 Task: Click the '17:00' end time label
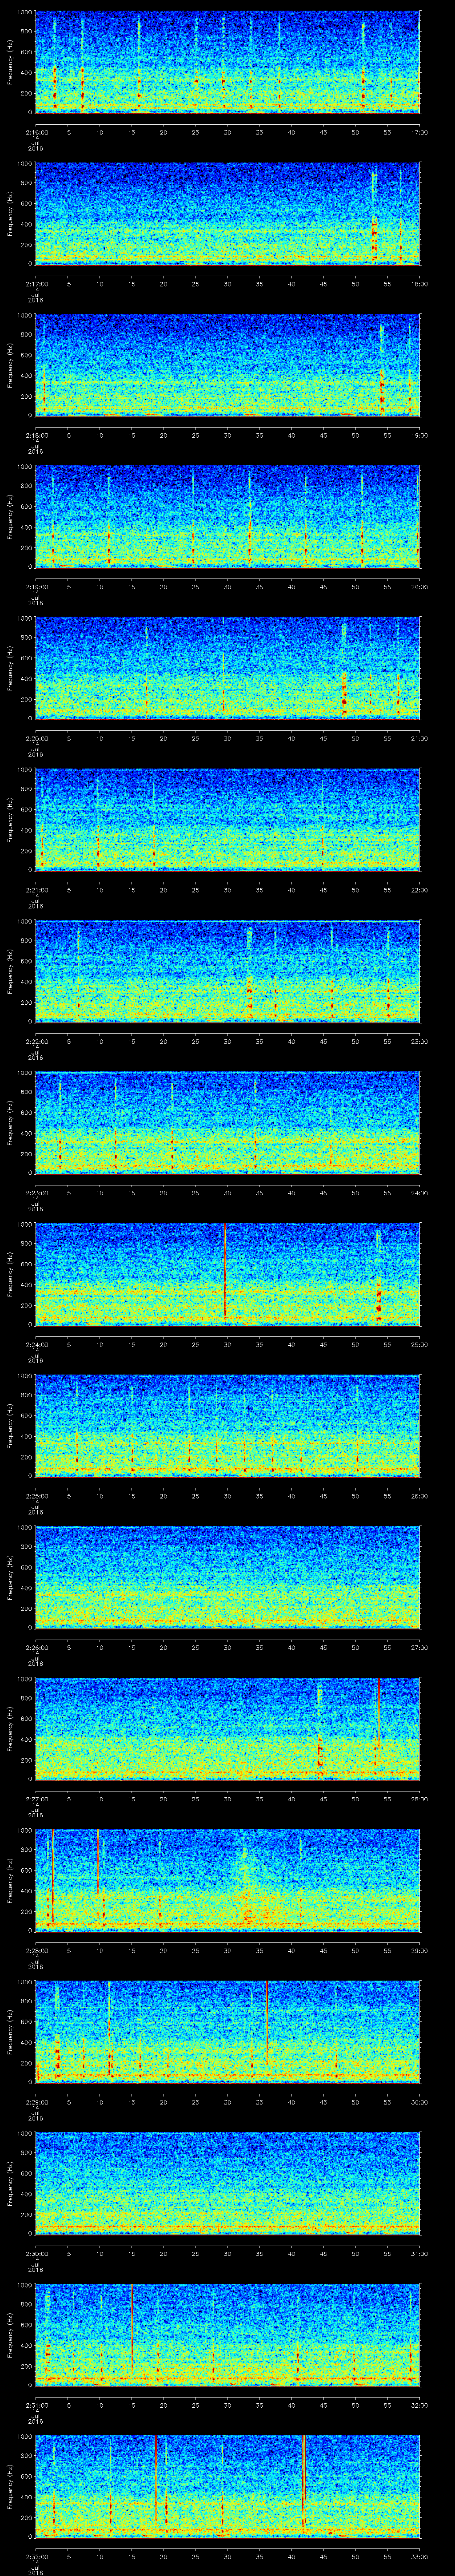(419, 132)
